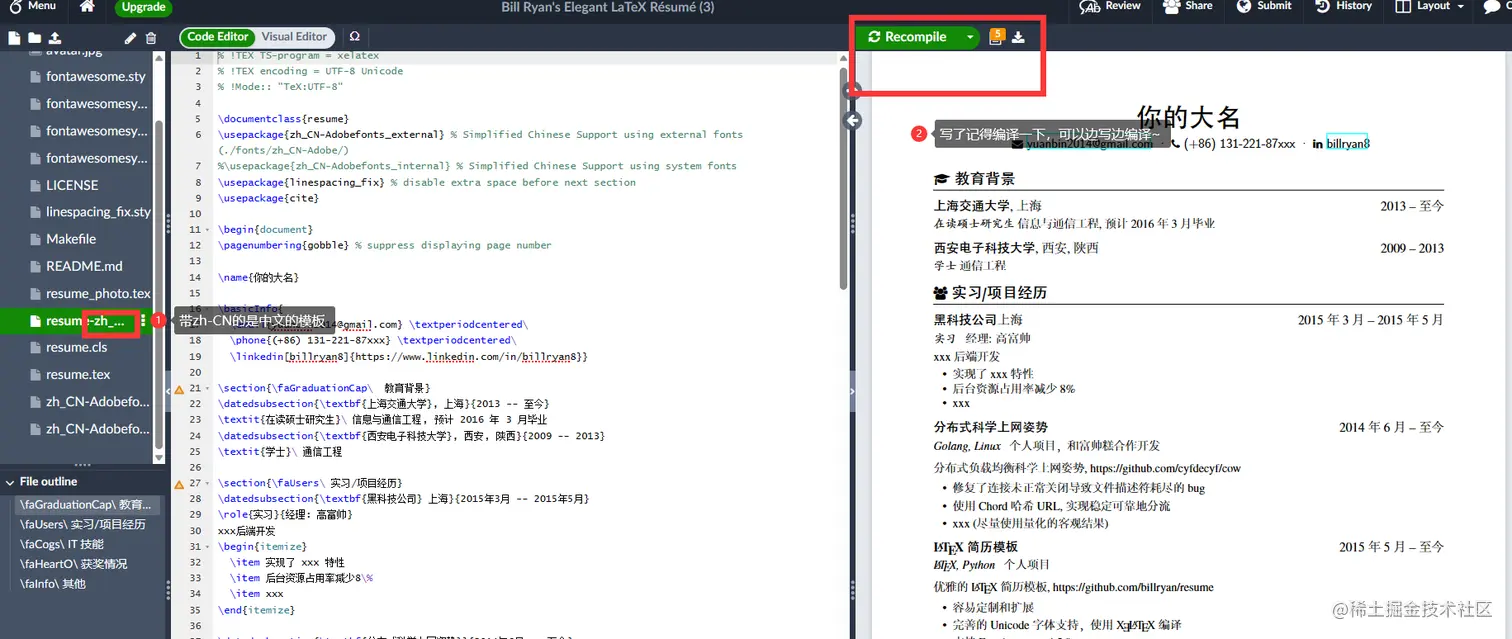Click the yuanbin2014@gmail.com link in PDF preview
The width and height of the screenshot is (1512, 639).
(x=1090, y=144)
